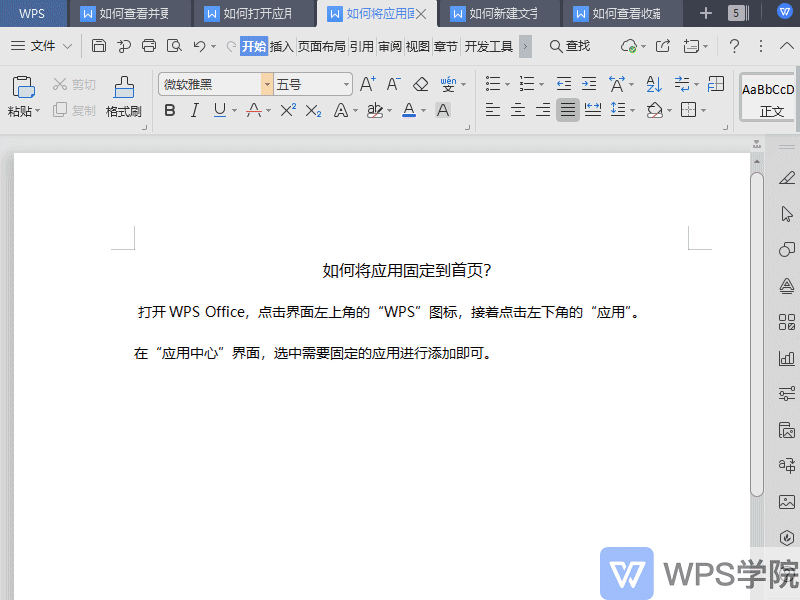The width and height of the screenshot is (800, 600).
Task: Switch to the 视图 ribbon tab
Action: (x=418, y=46)
